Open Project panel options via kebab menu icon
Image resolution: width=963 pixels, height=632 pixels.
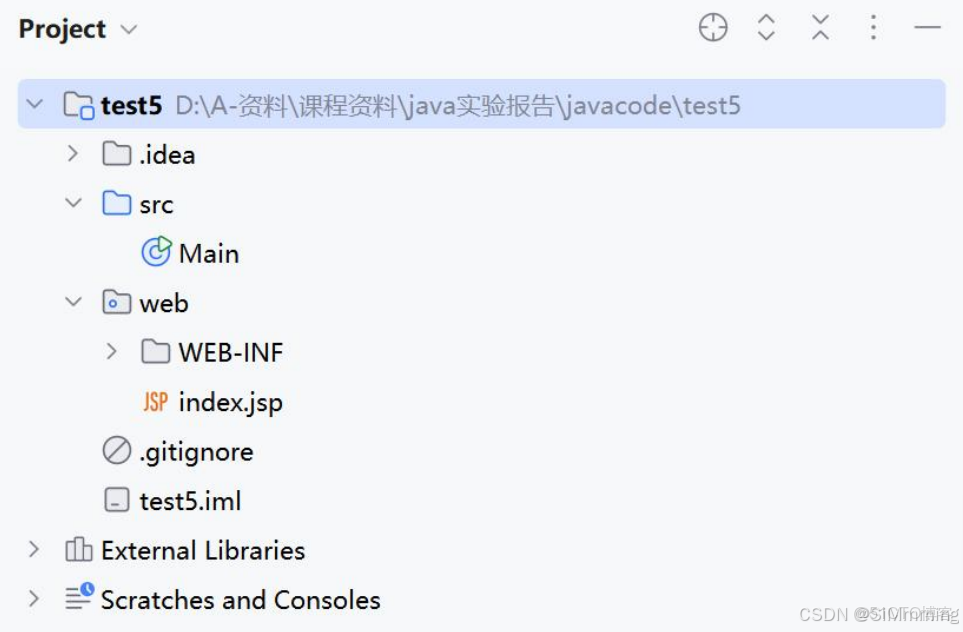(x=873, y=28)
